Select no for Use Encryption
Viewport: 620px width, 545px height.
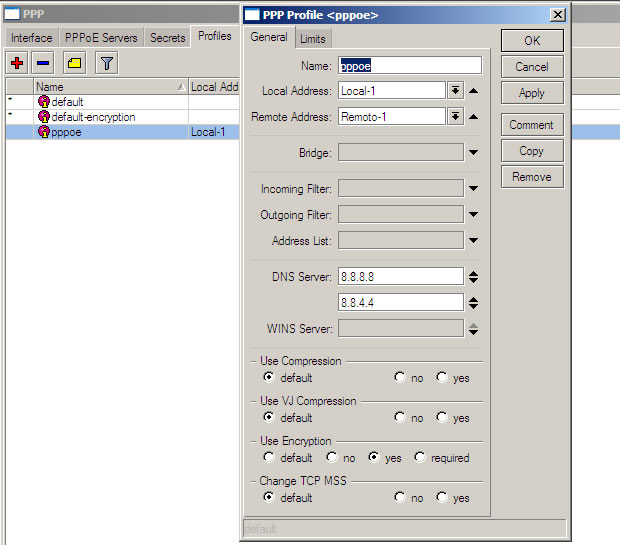(332, 457)
